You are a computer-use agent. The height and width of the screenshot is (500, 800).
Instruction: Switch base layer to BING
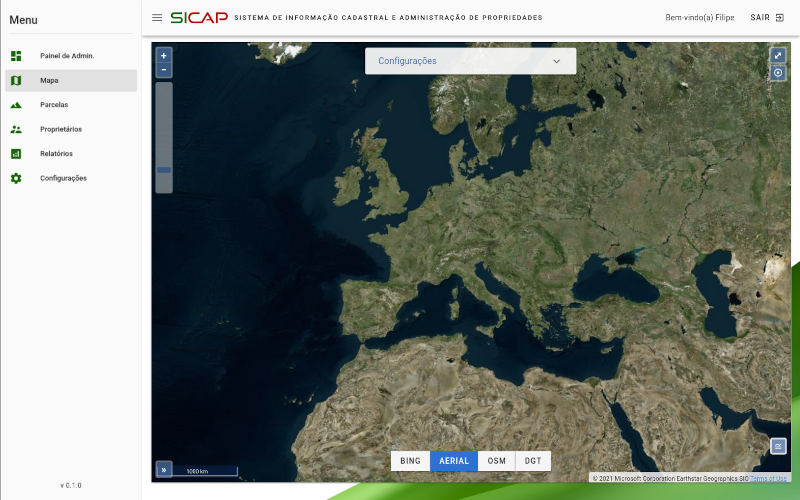tap(410, 461)
